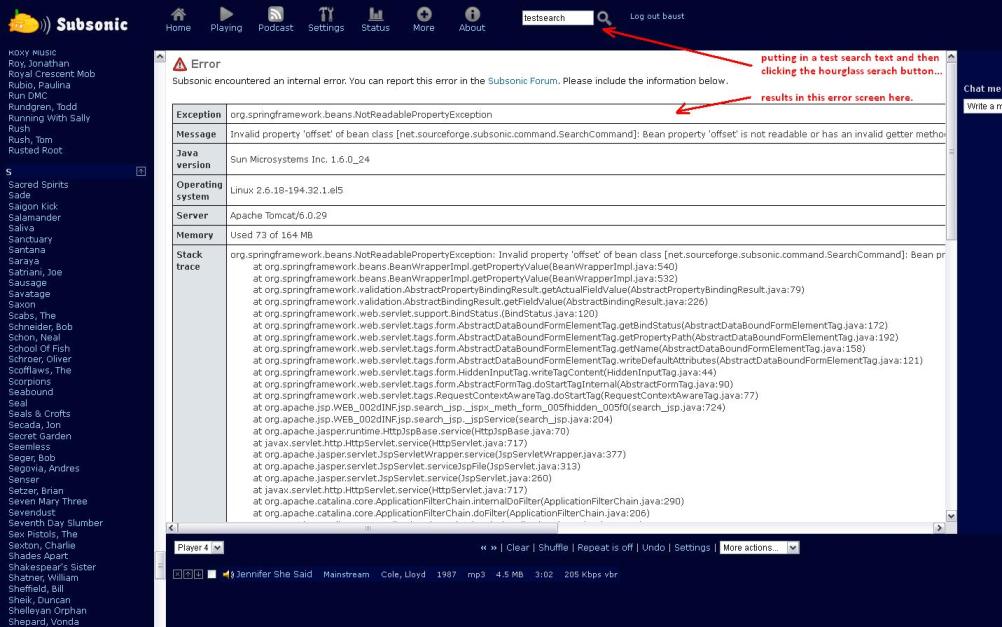Click the magnifying glass search button
Image resolution: width=1002 pixels, height=627 pixels.
[604, 18]
